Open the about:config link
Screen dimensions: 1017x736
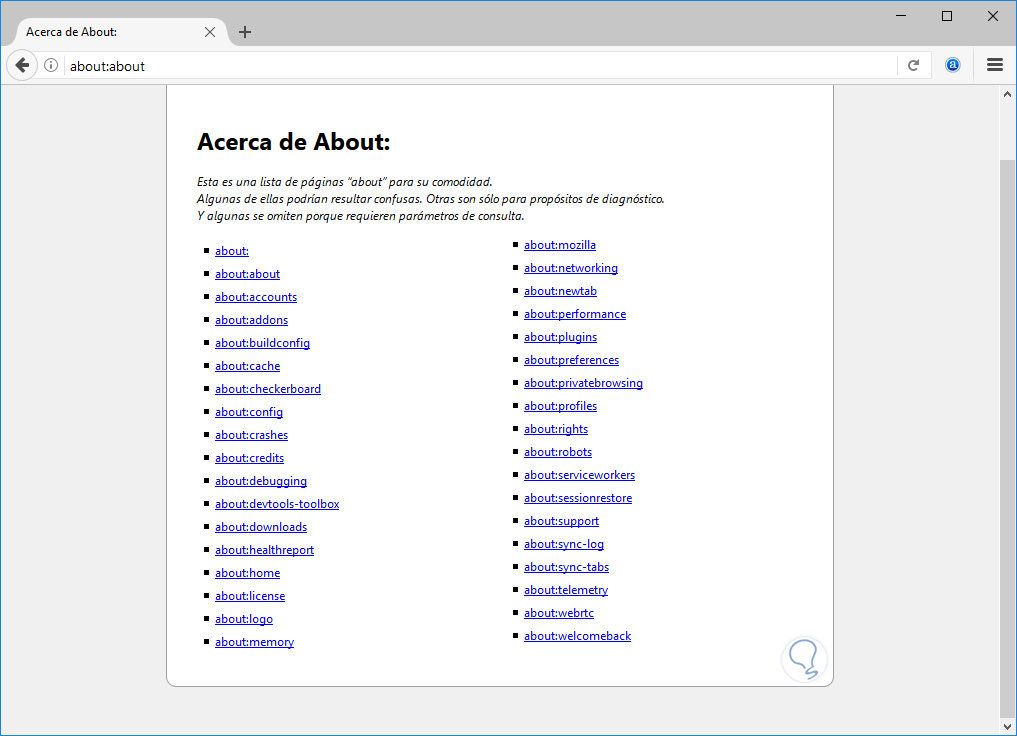(248, 412)
